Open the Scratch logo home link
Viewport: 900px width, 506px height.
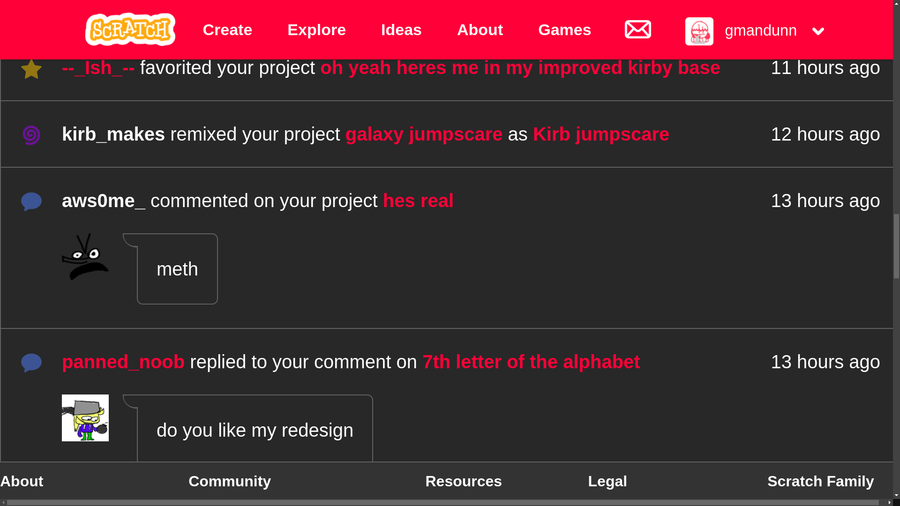pyautogui.click(x=130, y=30)
